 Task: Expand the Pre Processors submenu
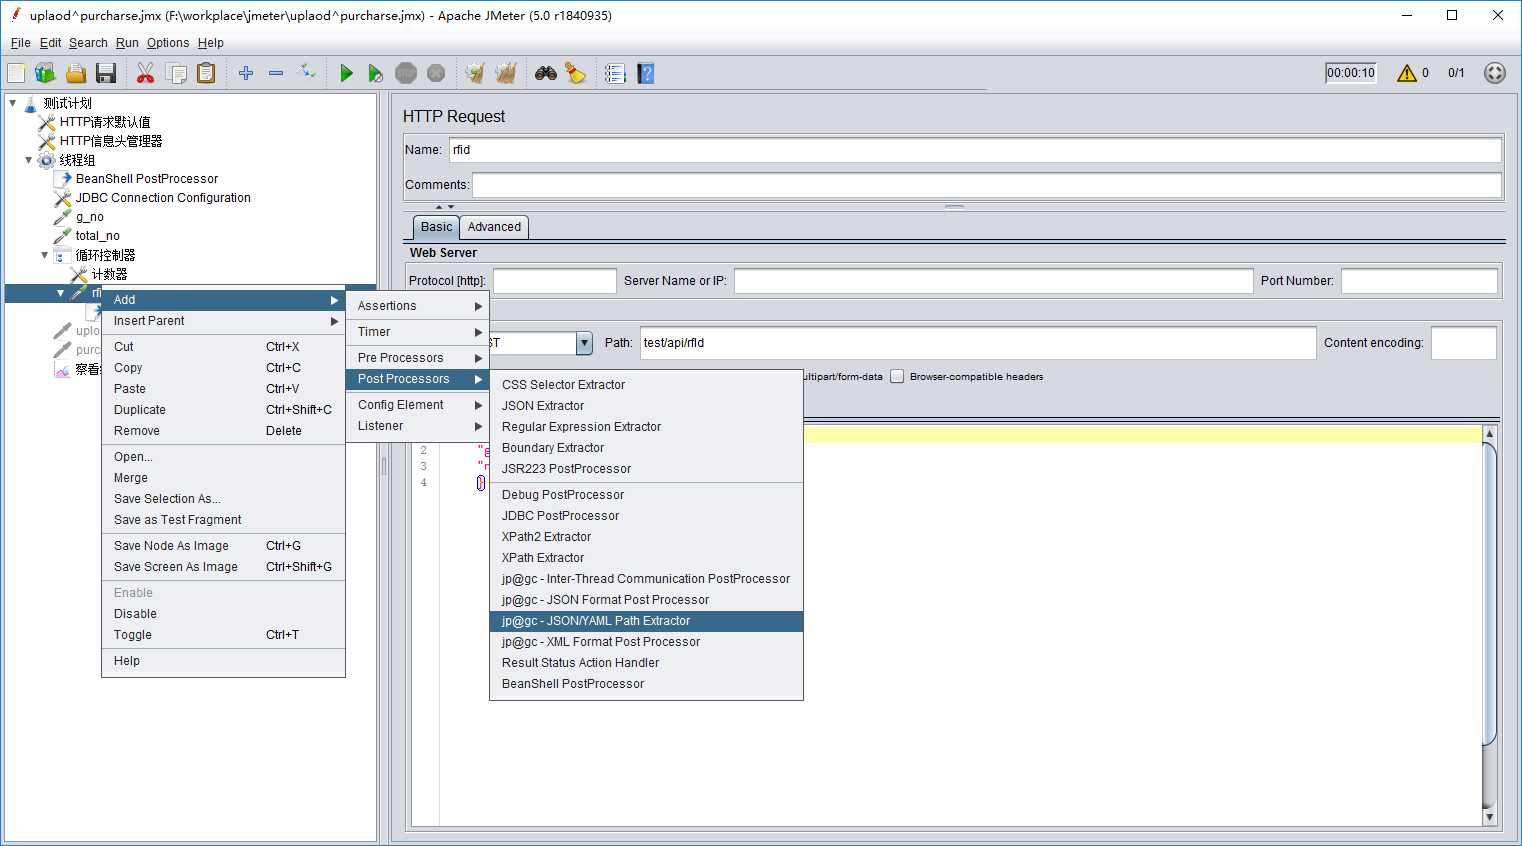(x=418, y=358)
